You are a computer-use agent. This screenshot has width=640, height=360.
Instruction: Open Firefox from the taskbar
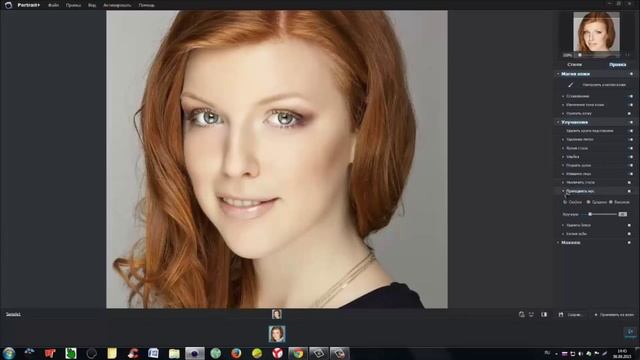click(236, 353)
